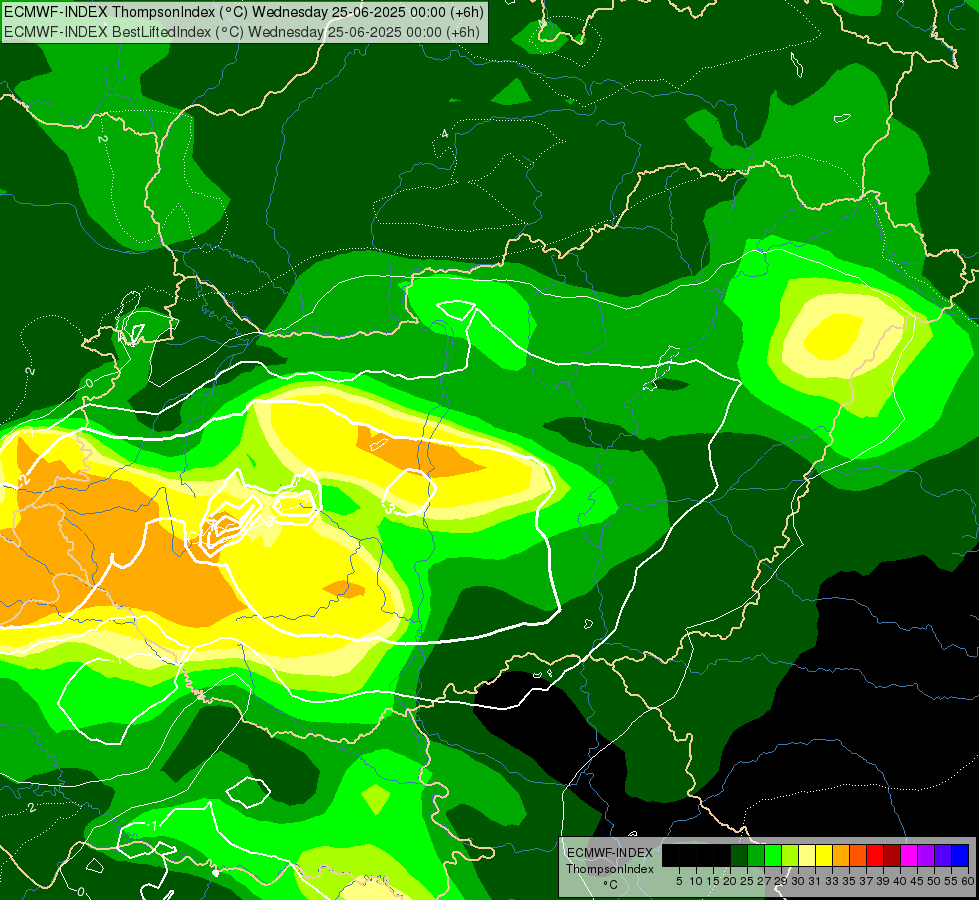Click the legend scale value 33
The image size is (979, 900).
click(832, 881)
